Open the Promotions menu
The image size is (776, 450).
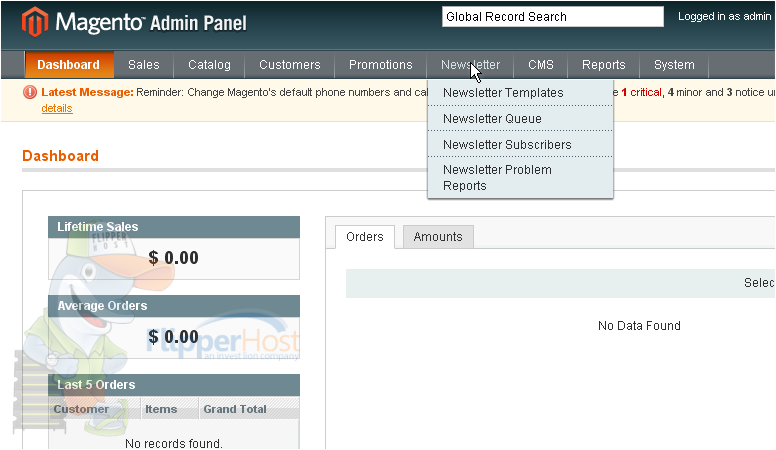tap(381, 65)
